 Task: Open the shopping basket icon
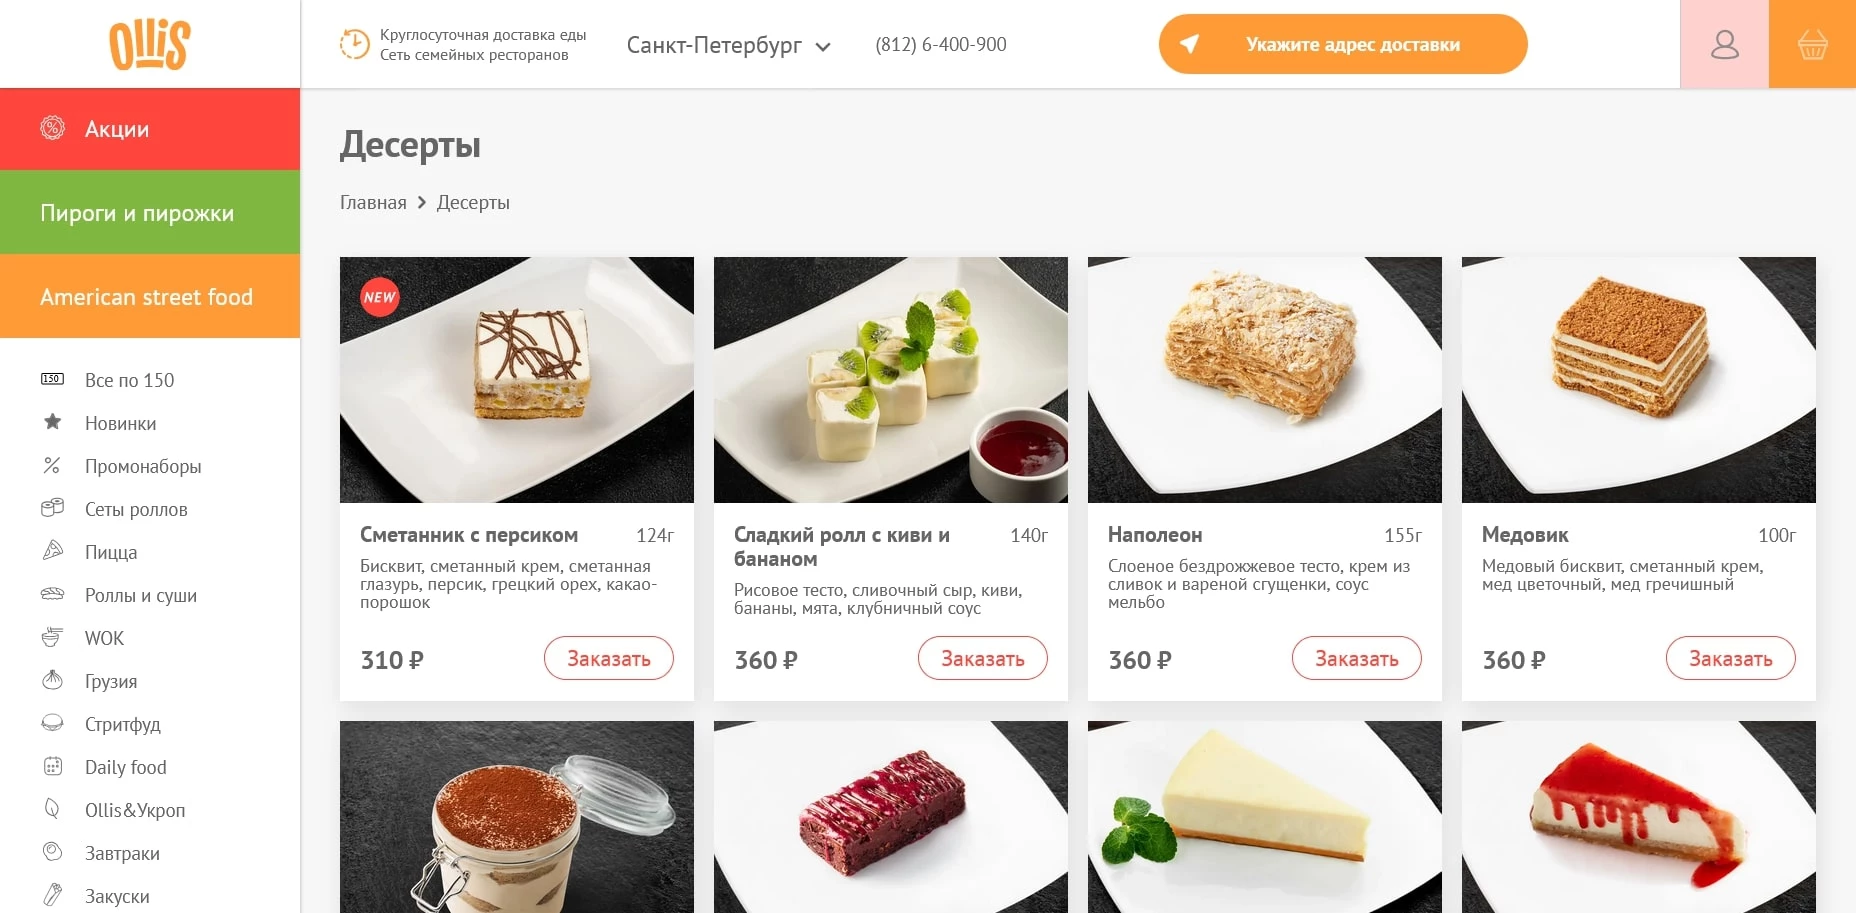click(1812, 44)
